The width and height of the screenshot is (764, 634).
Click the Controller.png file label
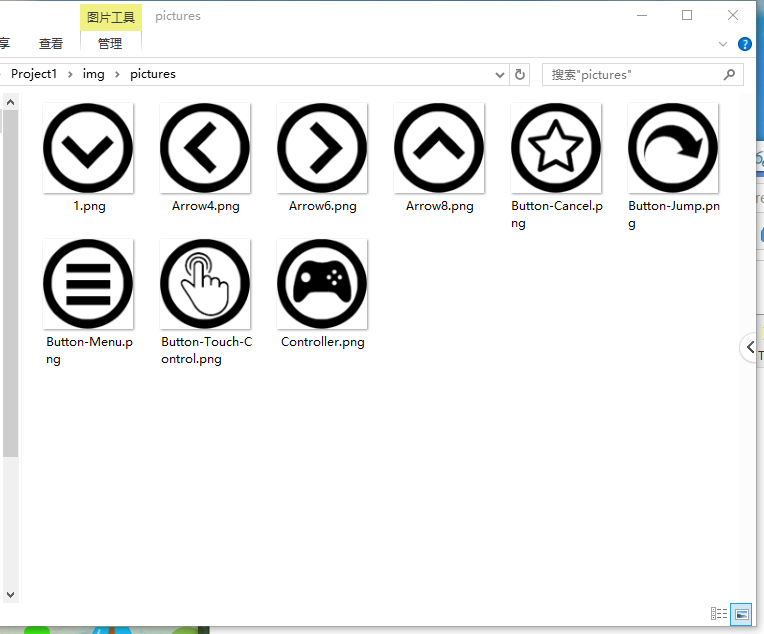[x=323, y=342]
